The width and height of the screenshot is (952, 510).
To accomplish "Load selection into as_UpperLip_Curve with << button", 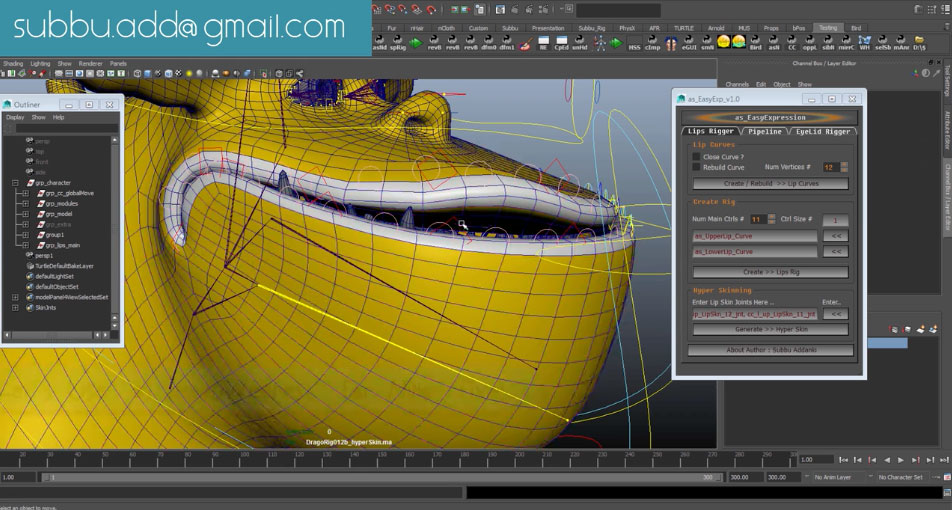I will 835,236.
